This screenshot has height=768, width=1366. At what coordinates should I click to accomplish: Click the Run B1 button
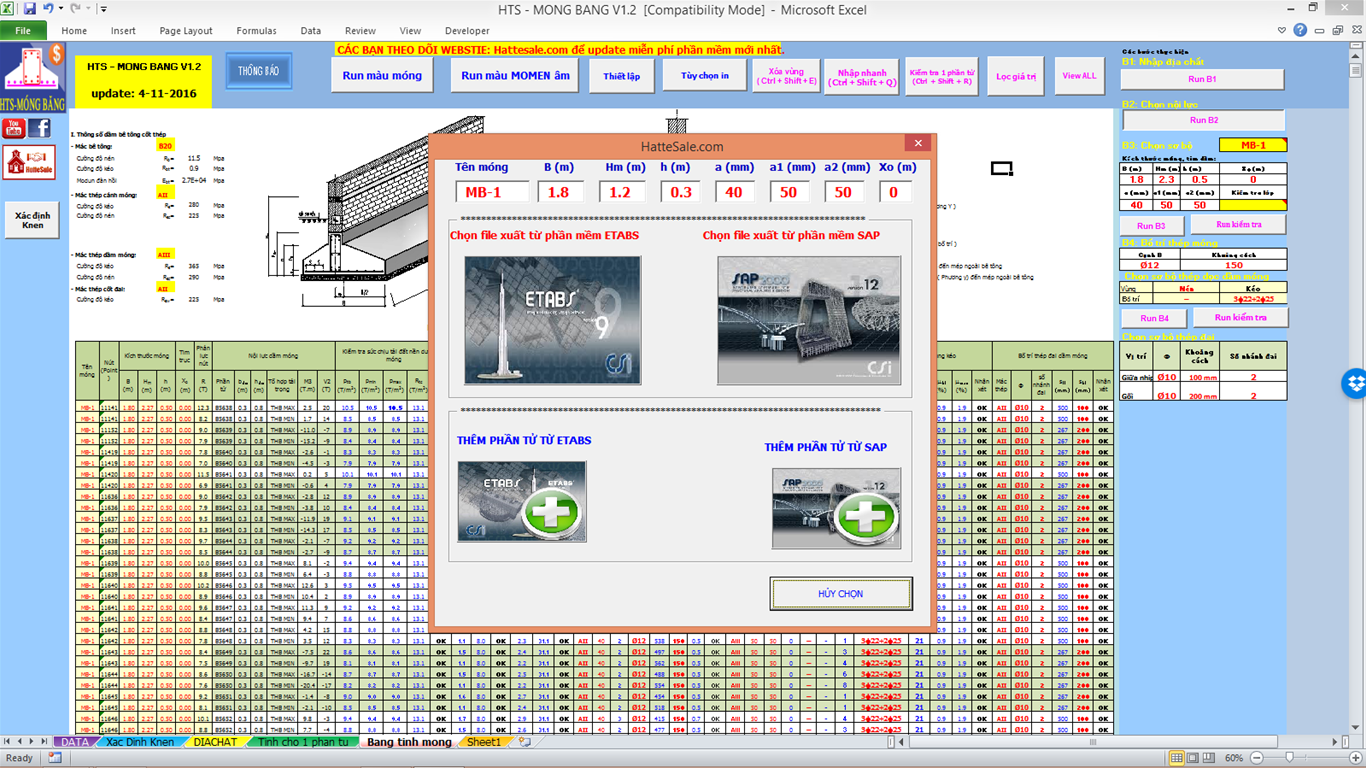[1202, 79]
